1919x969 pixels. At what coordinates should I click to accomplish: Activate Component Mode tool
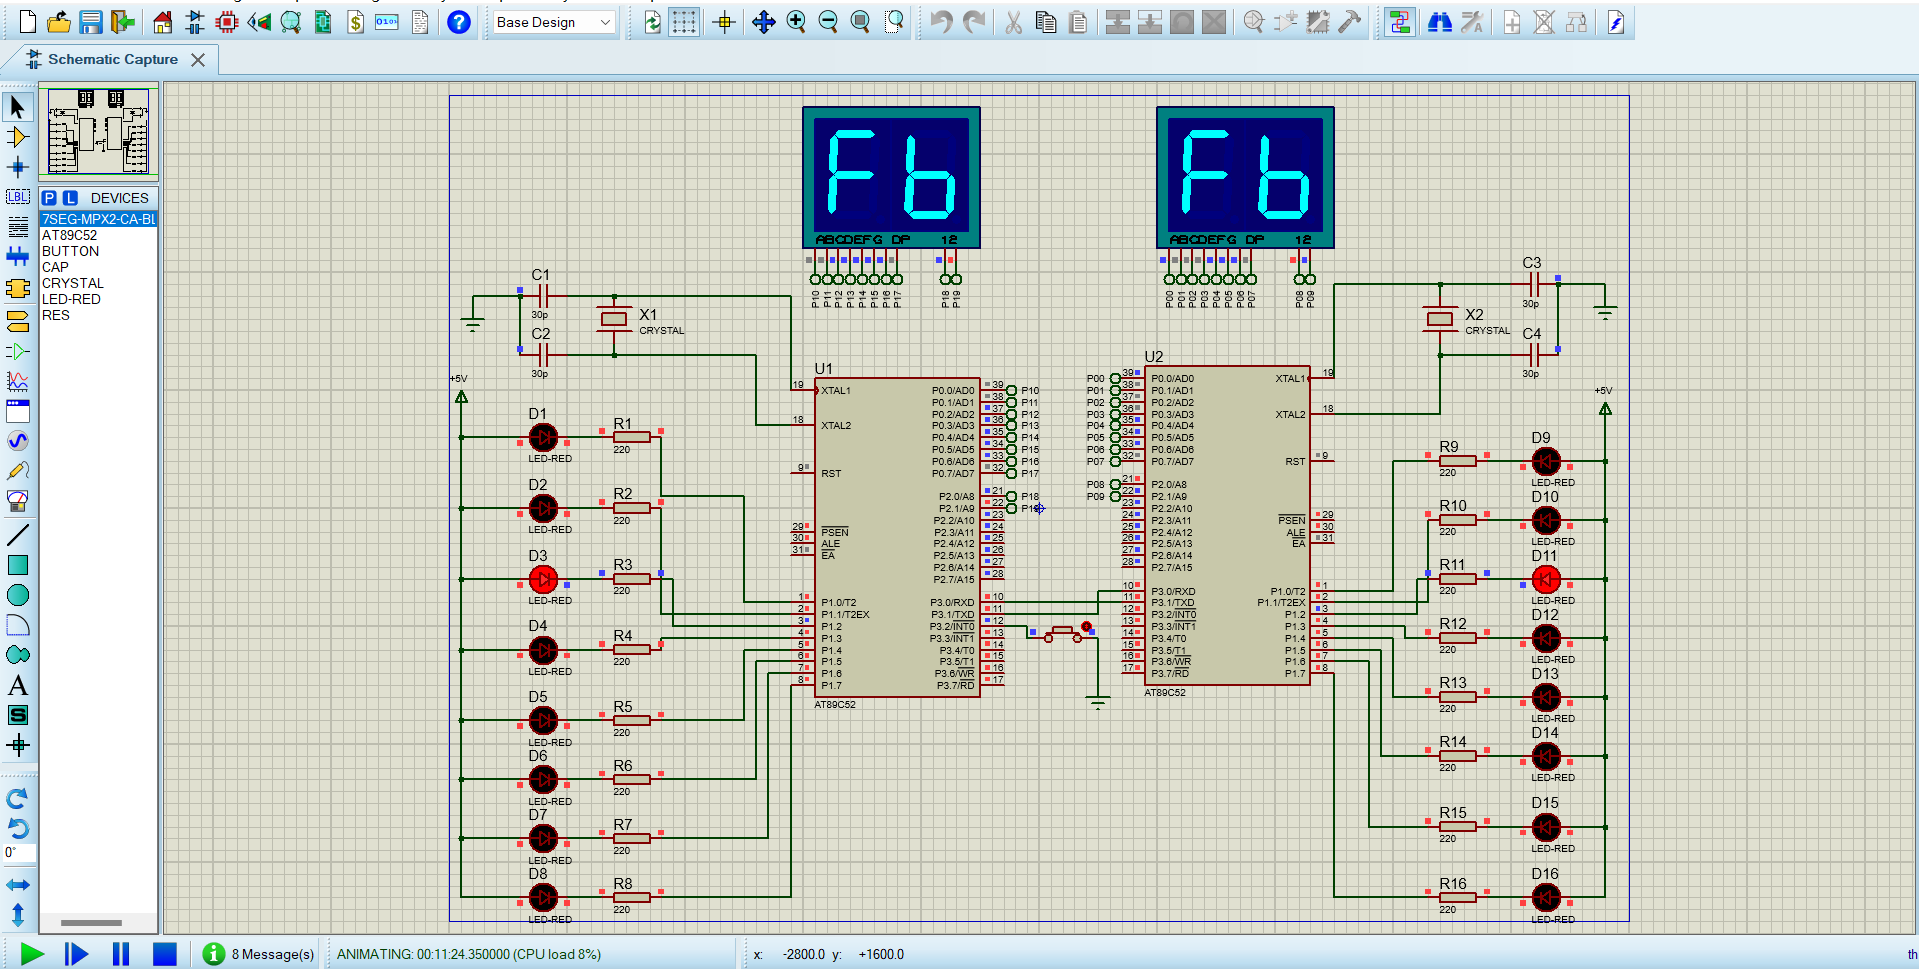18,137
